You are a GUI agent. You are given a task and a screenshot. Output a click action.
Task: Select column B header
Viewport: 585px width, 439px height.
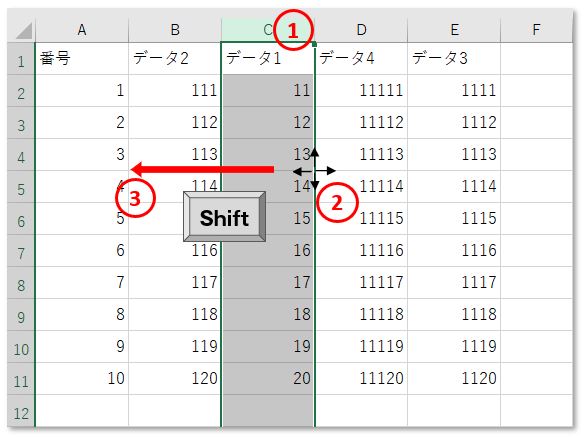[175, 30]
